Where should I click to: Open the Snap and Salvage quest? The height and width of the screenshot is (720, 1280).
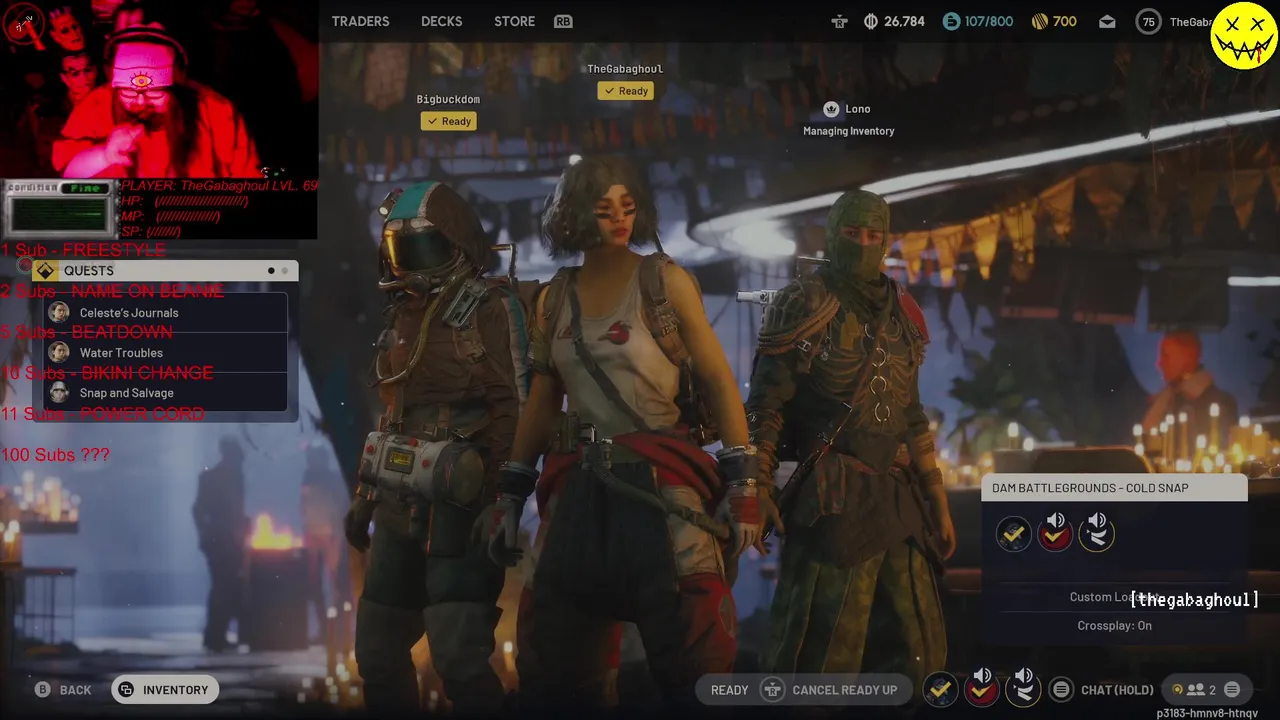[x=167, y=393]
